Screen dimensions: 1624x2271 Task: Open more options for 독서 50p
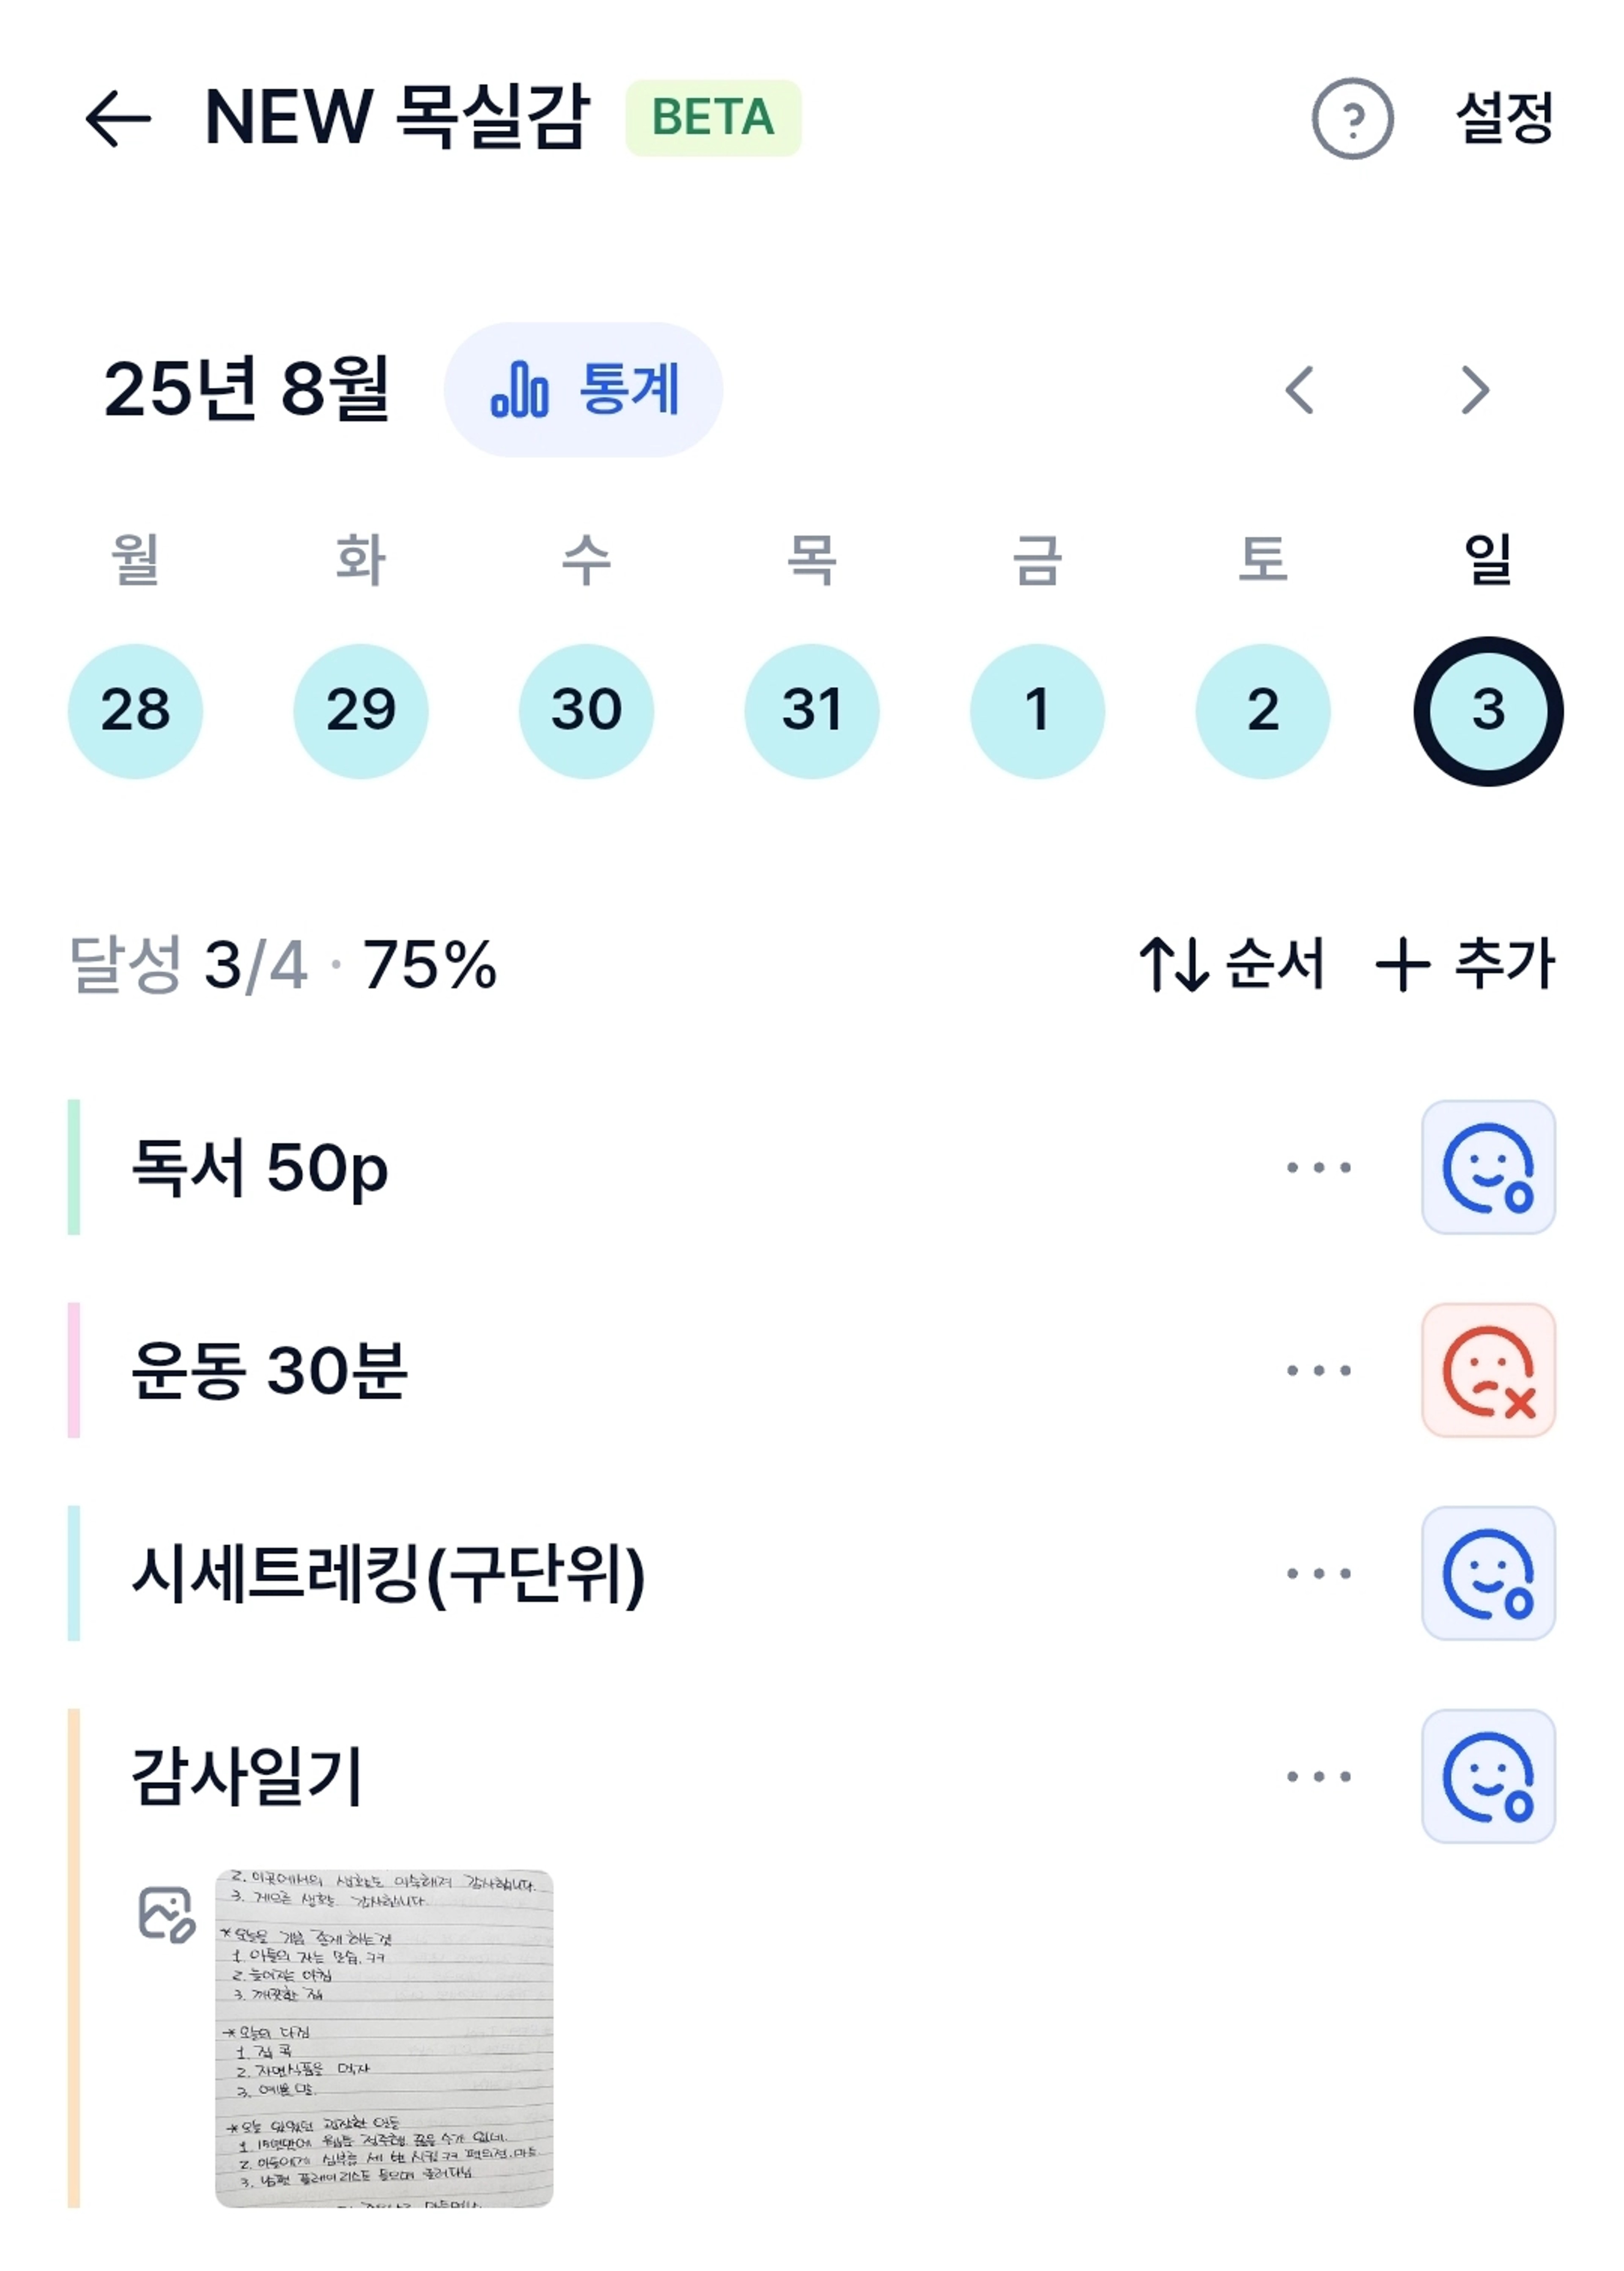point(1318,1167)
